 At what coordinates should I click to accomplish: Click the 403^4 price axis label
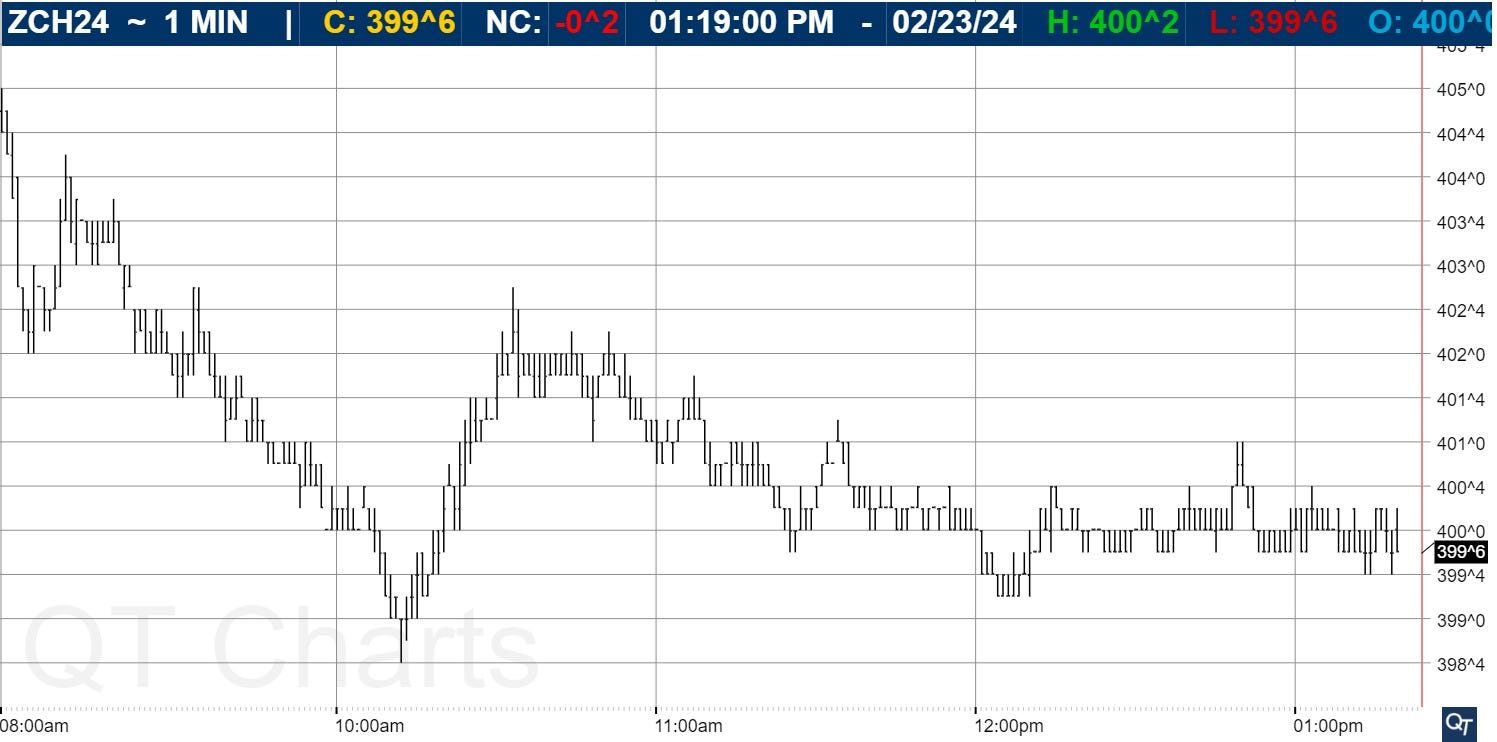1459,223
